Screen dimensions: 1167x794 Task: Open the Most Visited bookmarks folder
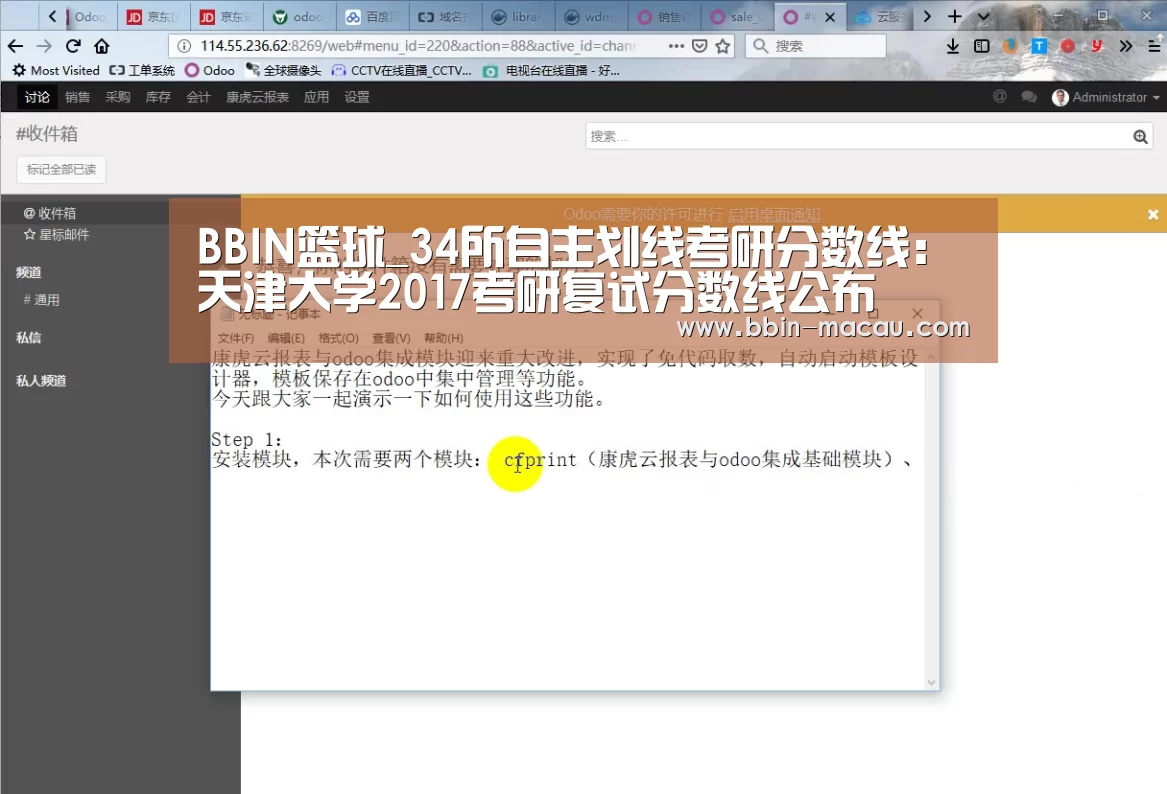coord(57,71)
